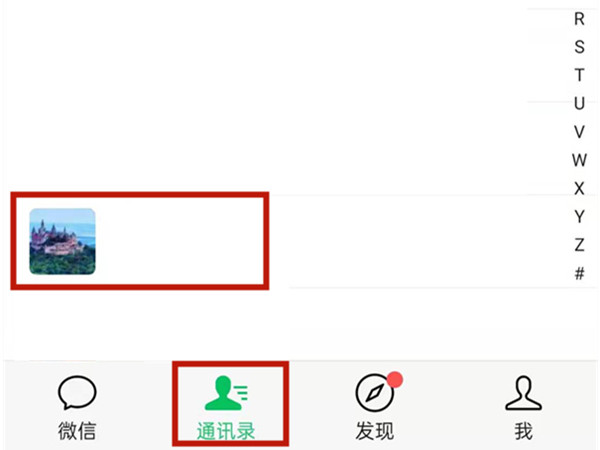Screen dimensions: 600x450
Task: Jump to letter R in index
Action: (579, 19)
